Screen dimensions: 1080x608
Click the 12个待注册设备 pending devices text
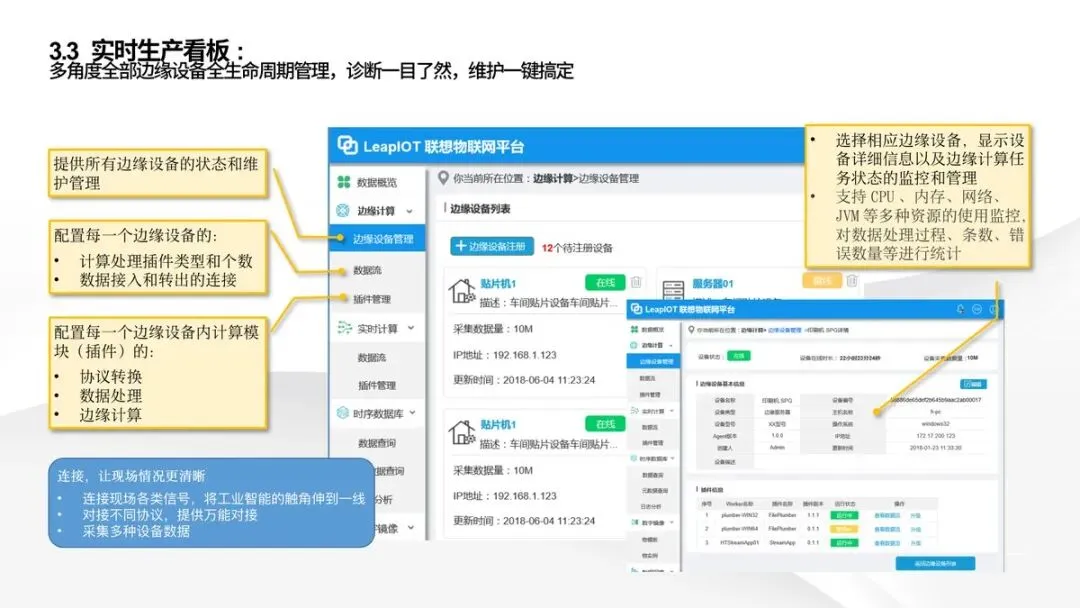coord(577,248)
